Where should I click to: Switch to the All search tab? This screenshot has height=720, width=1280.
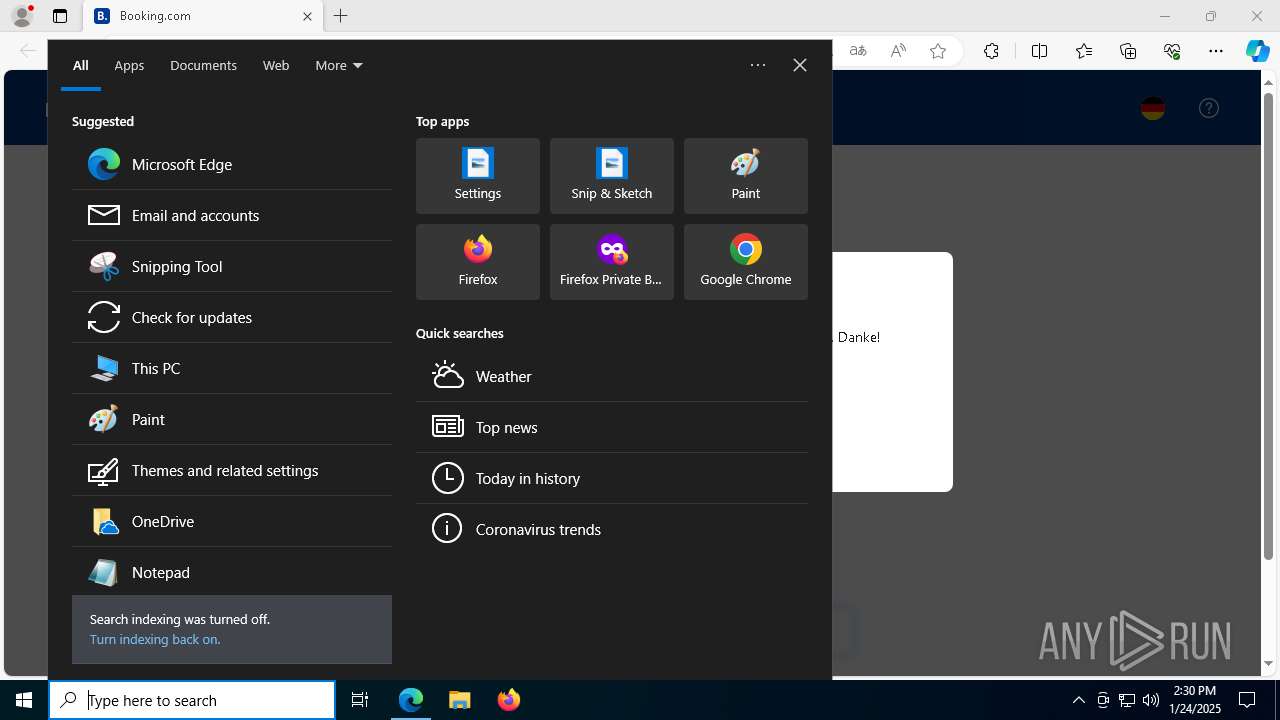tap(81, 65)
